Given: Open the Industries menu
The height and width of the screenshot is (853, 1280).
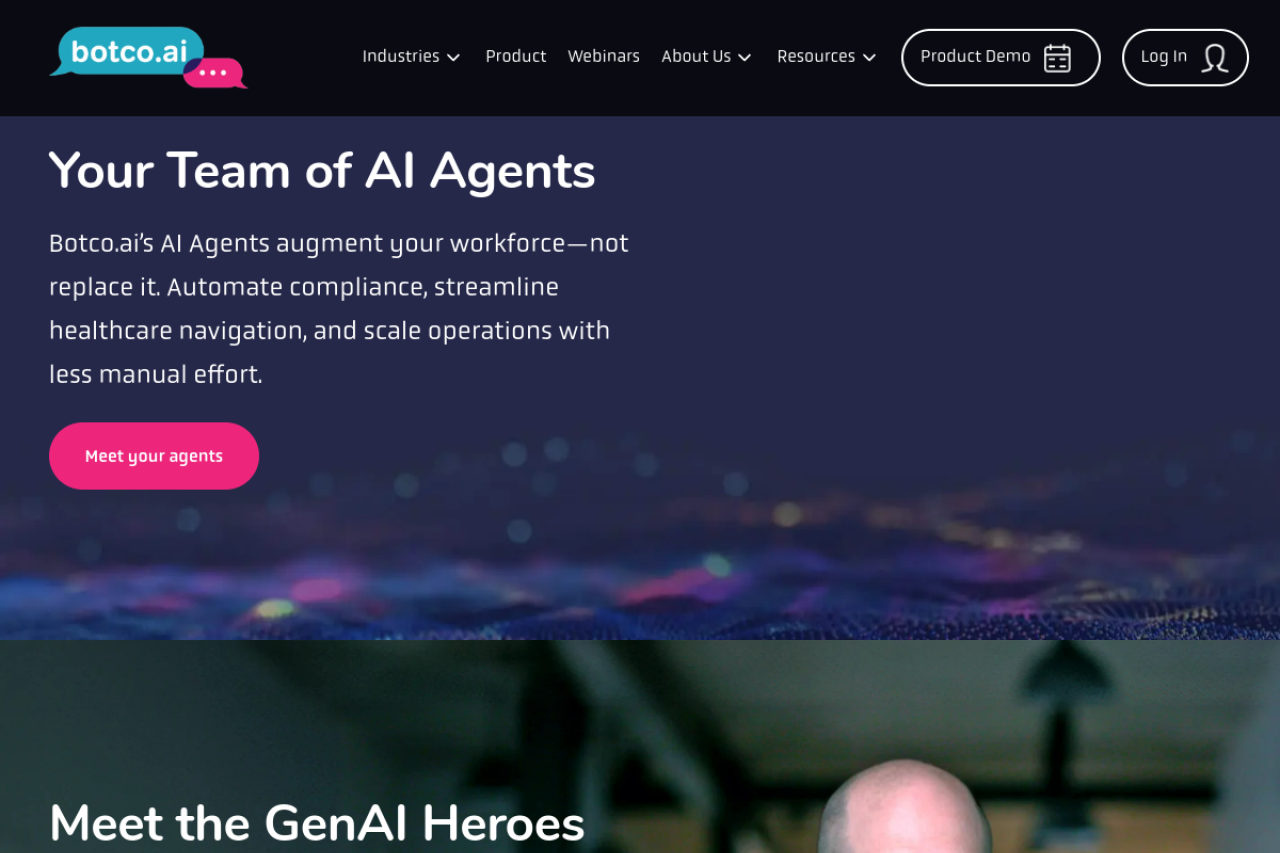Looking at the screenshot, I should (411, 57).
